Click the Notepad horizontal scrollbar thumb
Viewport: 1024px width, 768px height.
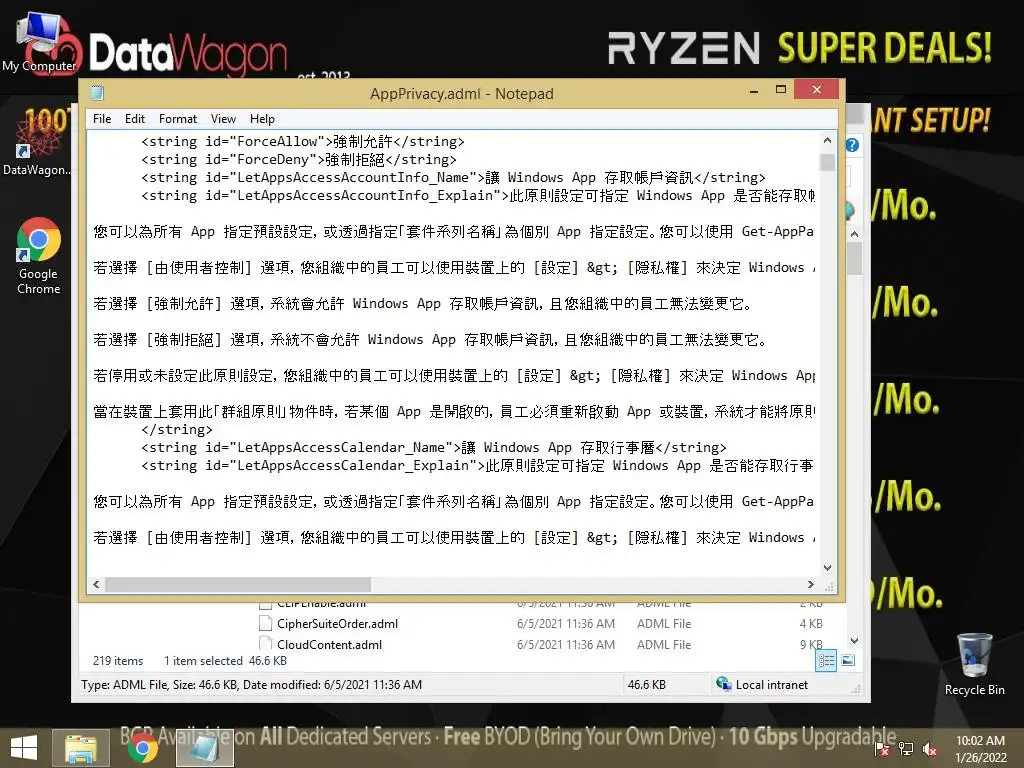point(238,584)
